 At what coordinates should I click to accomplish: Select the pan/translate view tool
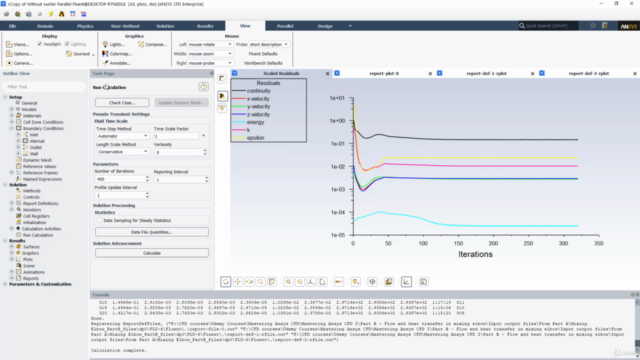tap(238, 282)
